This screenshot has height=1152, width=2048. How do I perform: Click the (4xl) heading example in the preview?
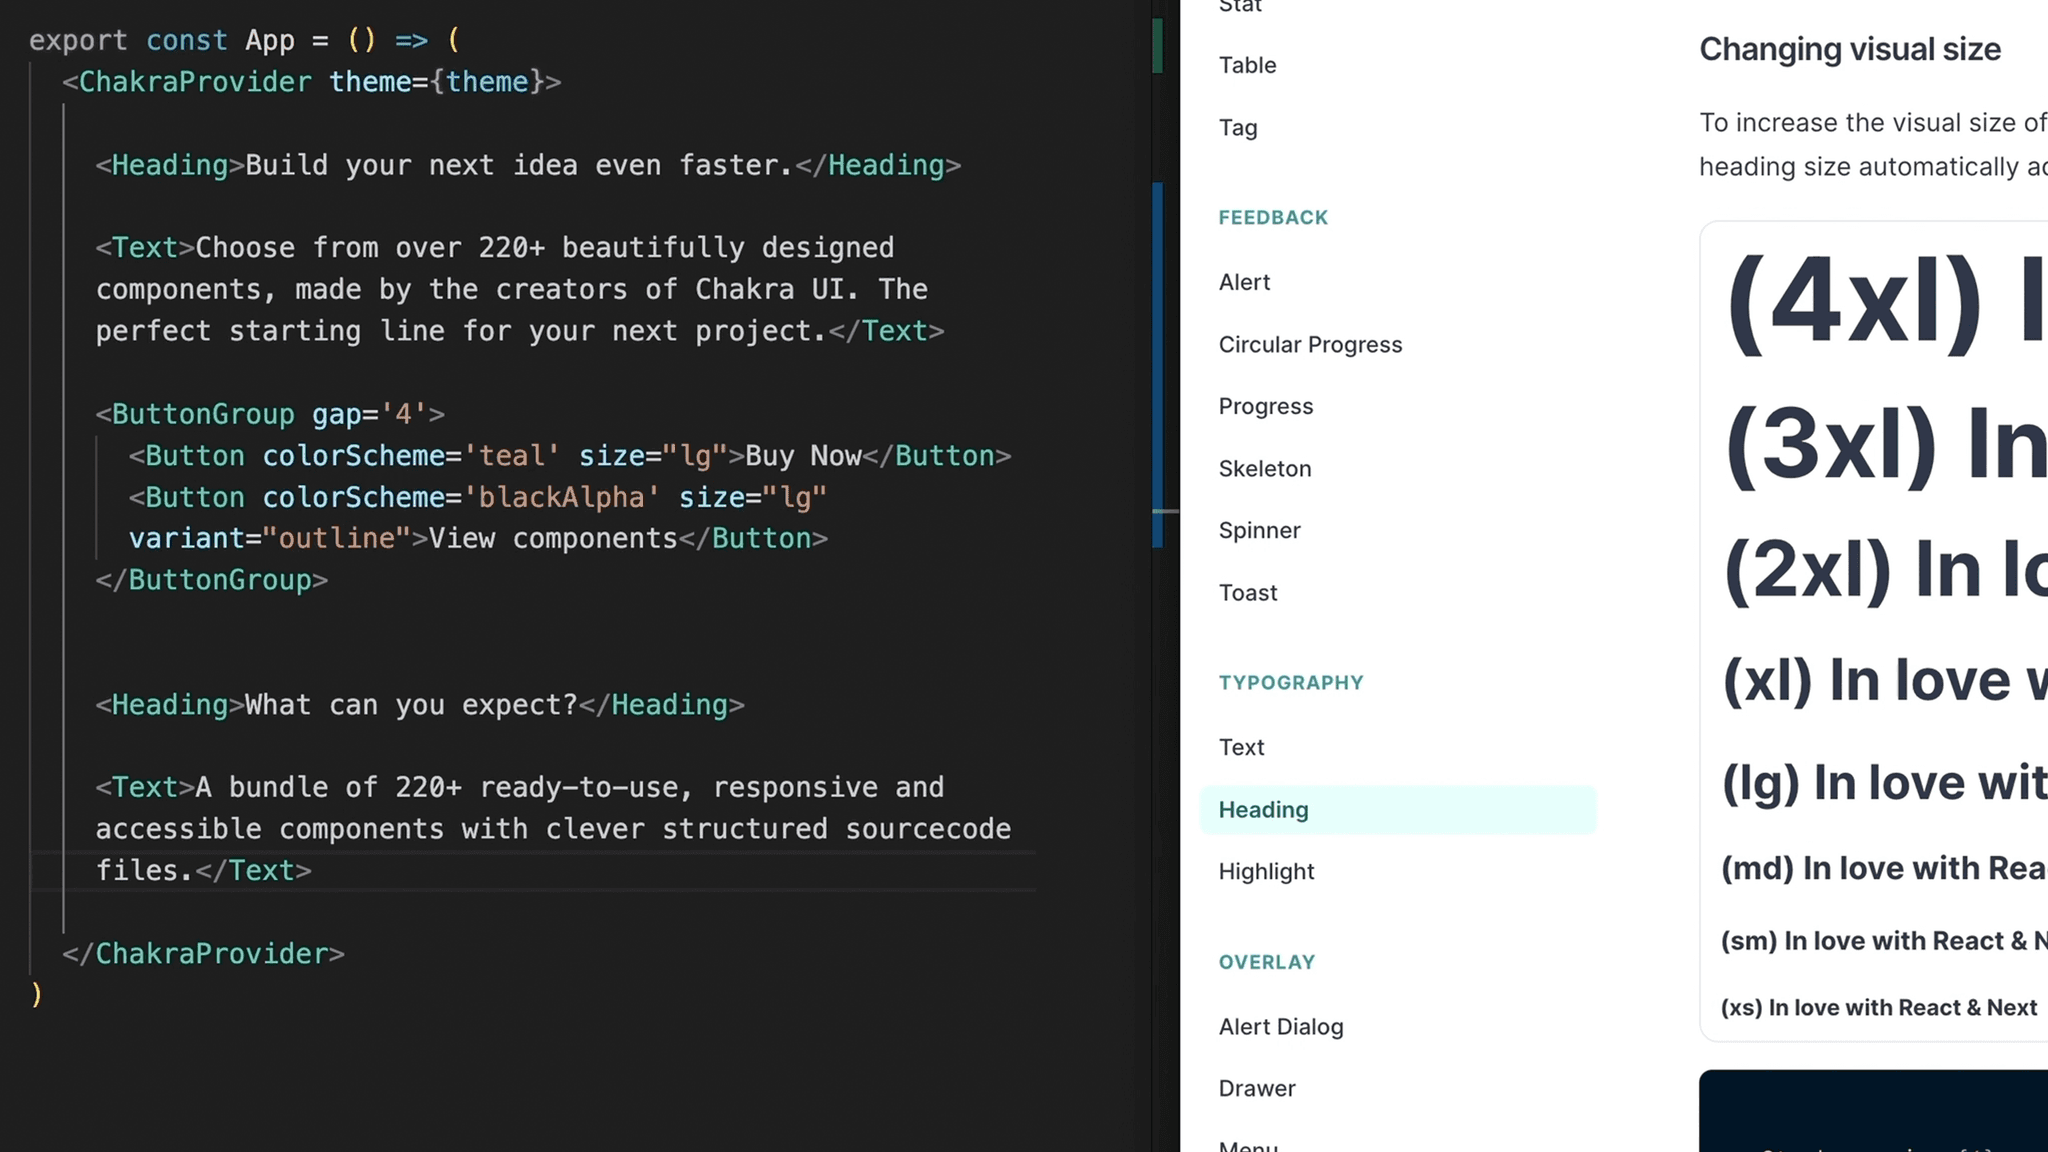coord(1880,305)
